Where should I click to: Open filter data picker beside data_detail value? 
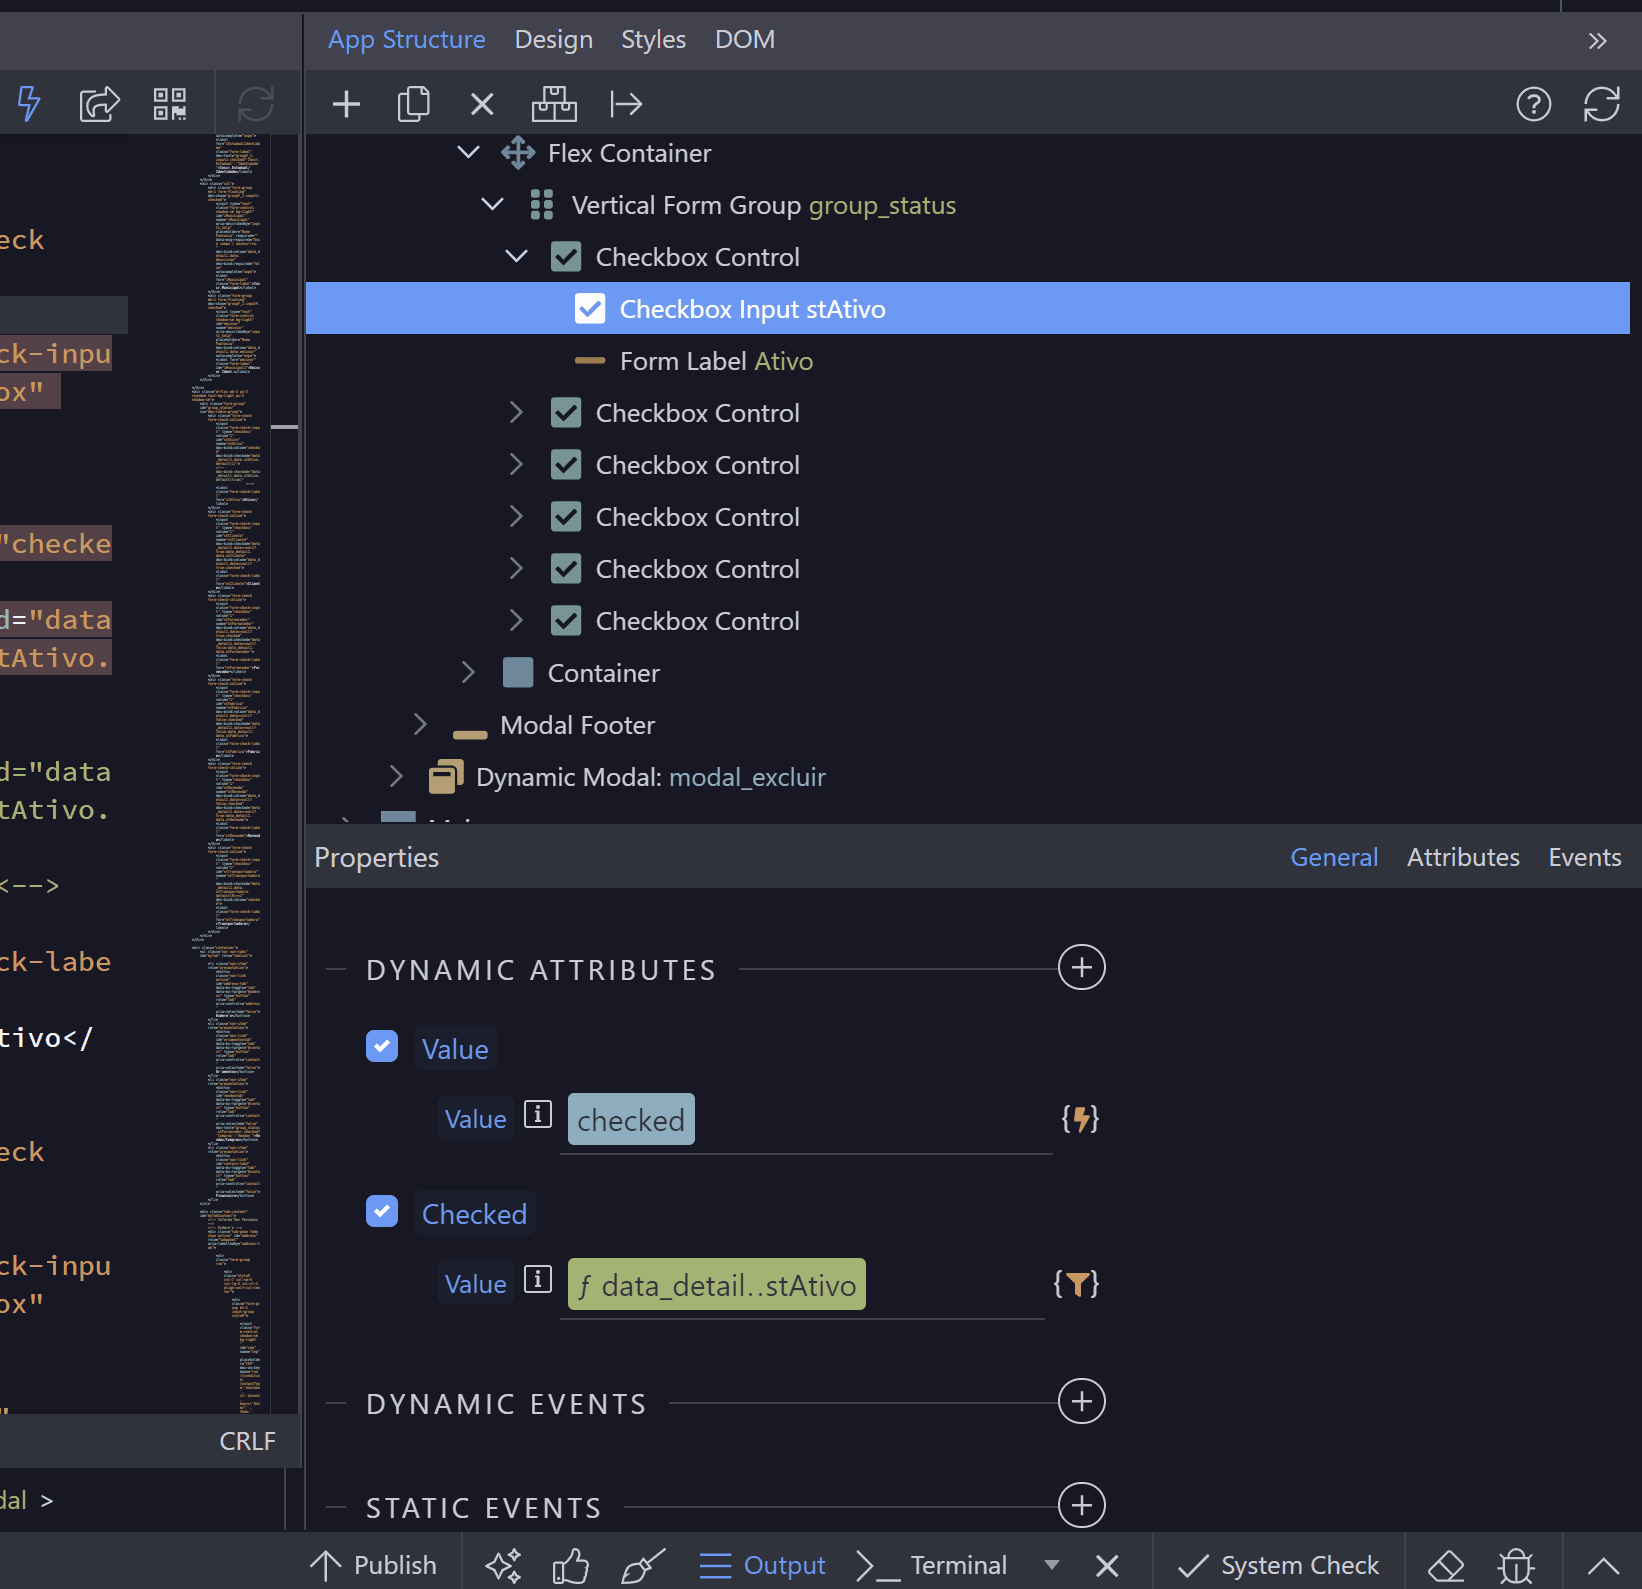[x=1077, y=1284]
